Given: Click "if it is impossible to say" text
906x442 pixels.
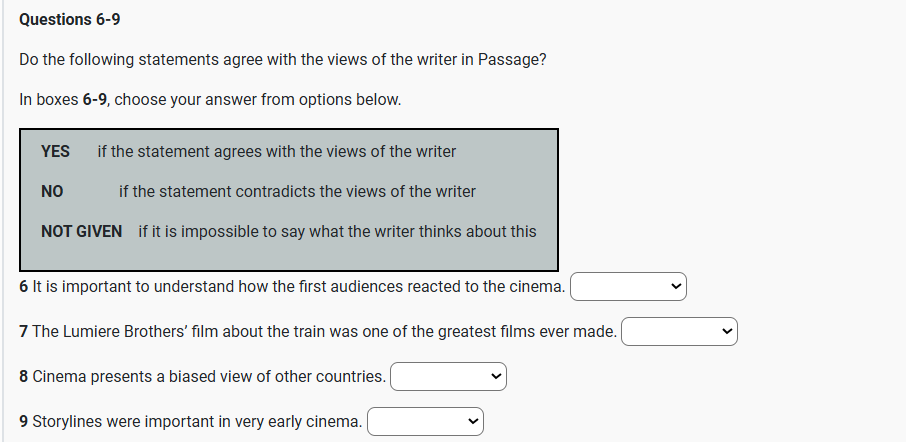Looking at the screenshot, I should pyautogui.click(x=337, y=232).
